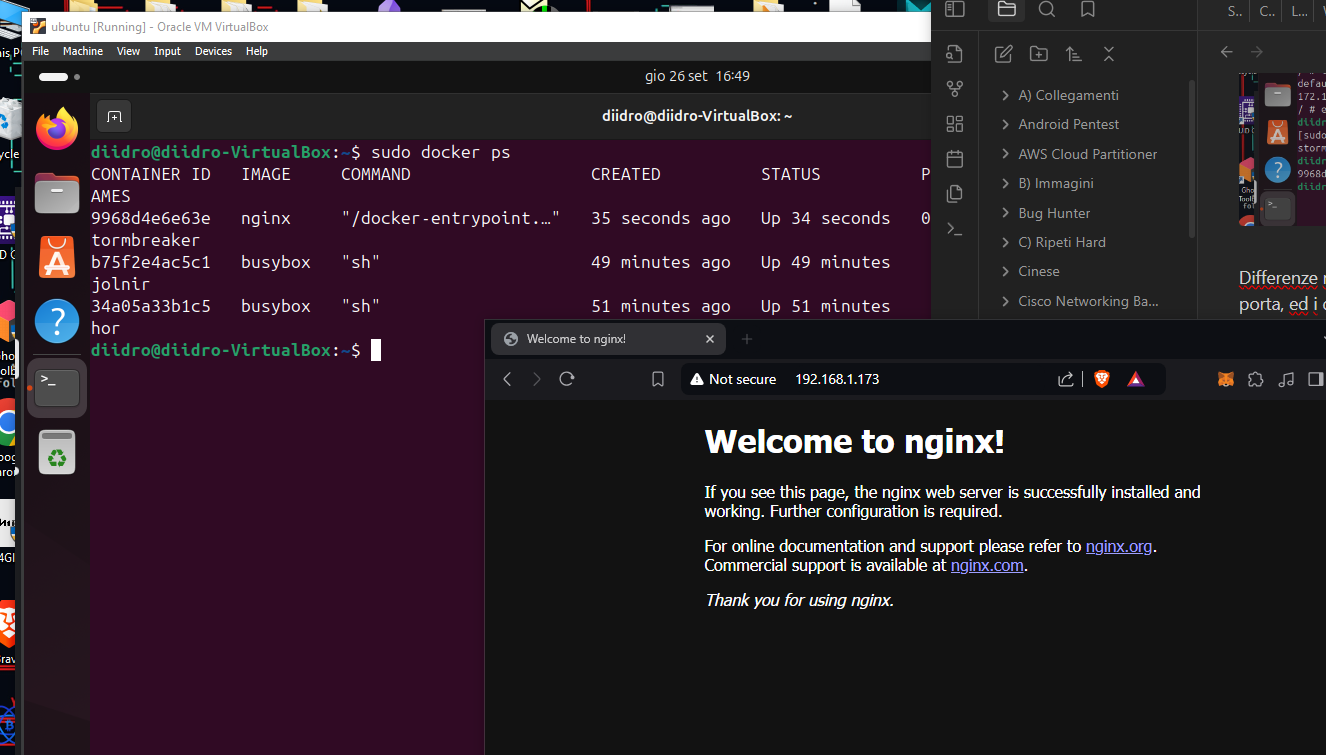Open the search panel in Obsidian
The image size is (1326, 755).
click(1046, 11)
